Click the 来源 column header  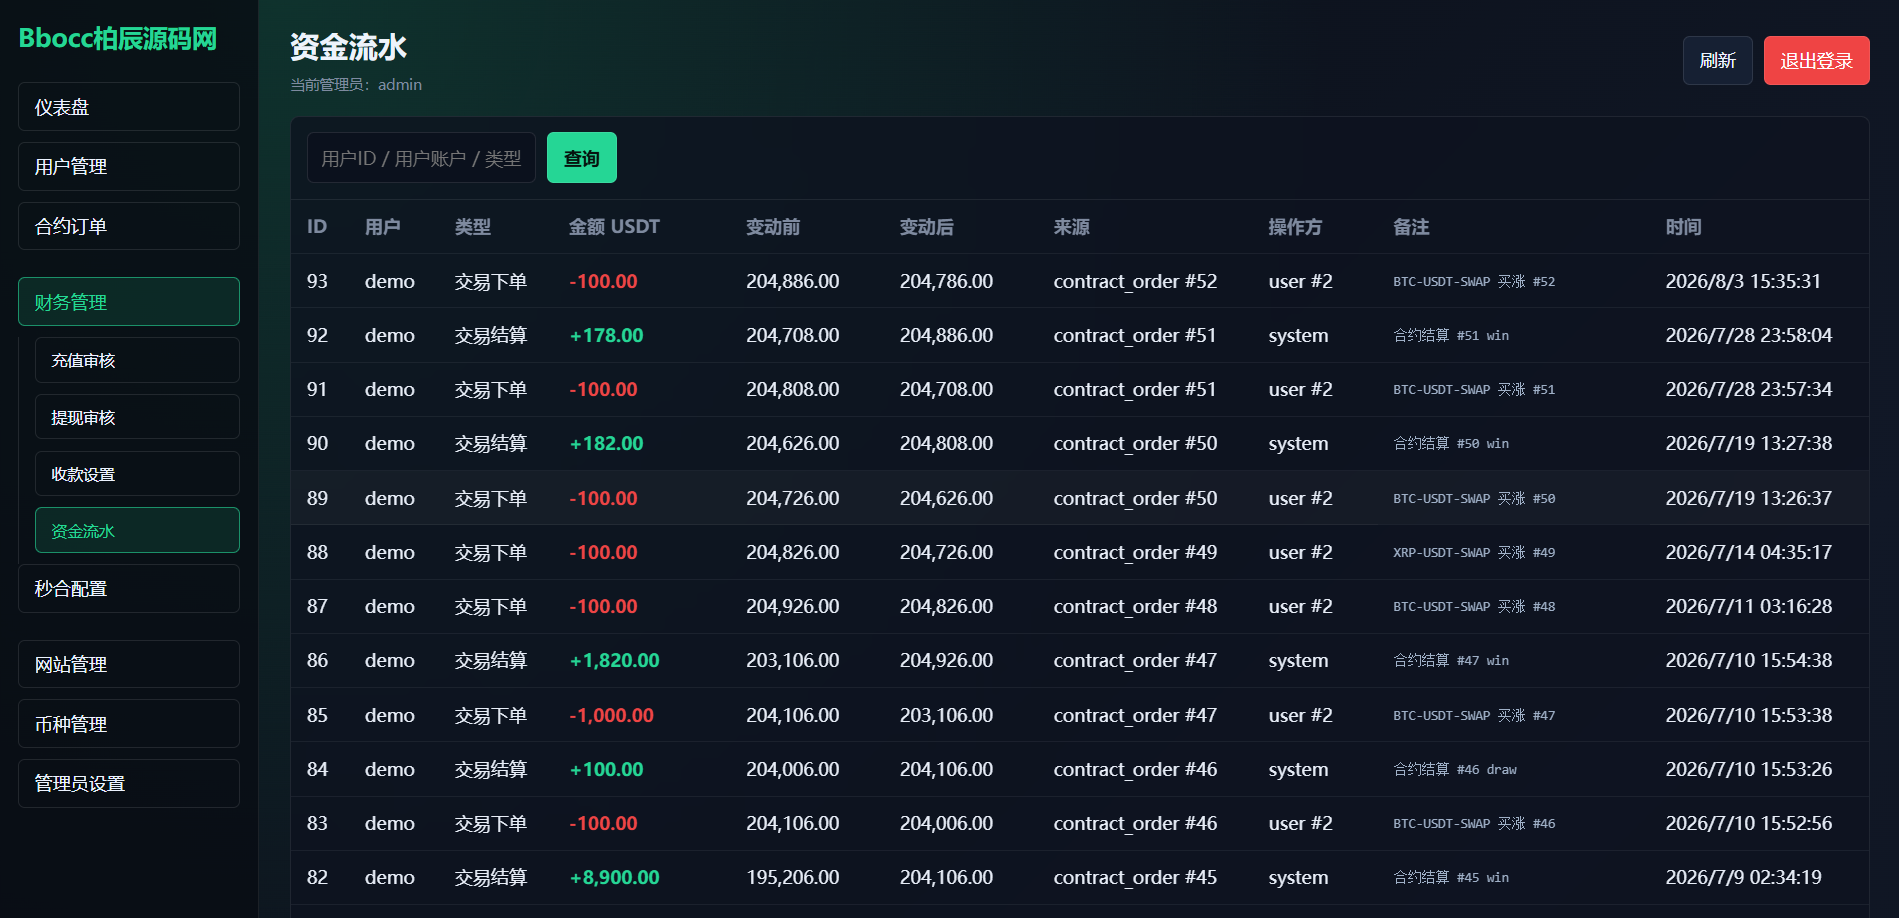coord(1071,227)
